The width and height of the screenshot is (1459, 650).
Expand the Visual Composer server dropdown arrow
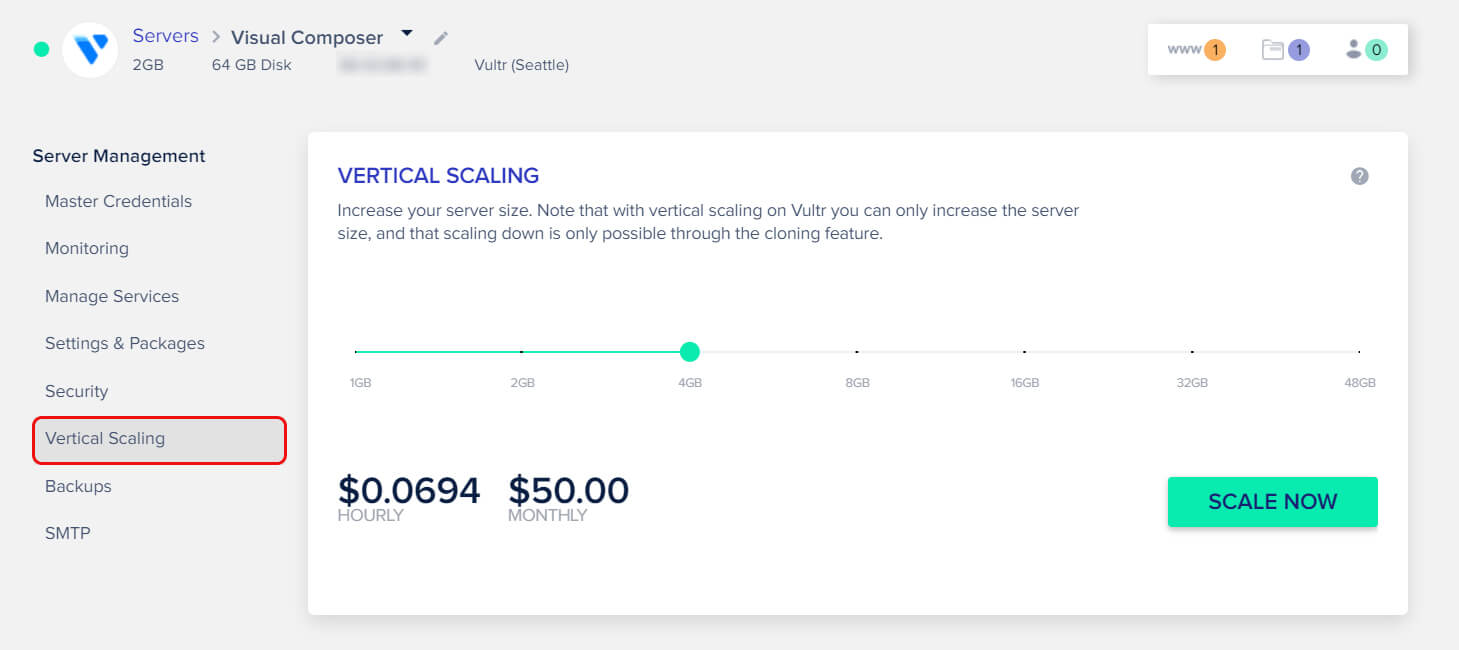(x=407, y=33)
